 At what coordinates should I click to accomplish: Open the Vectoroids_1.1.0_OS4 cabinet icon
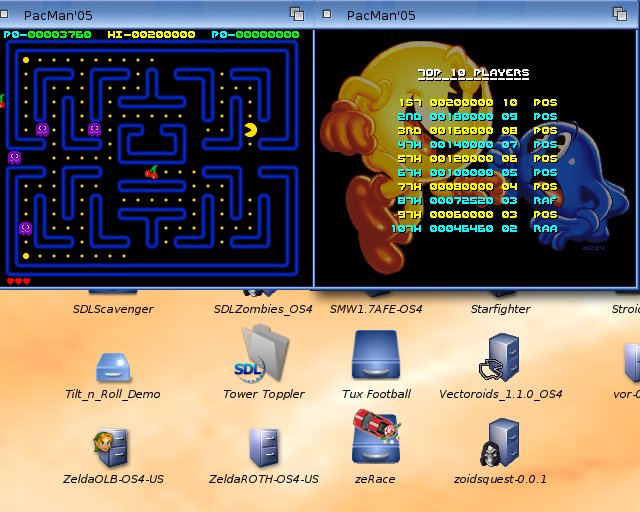click(x=500, y=358)
